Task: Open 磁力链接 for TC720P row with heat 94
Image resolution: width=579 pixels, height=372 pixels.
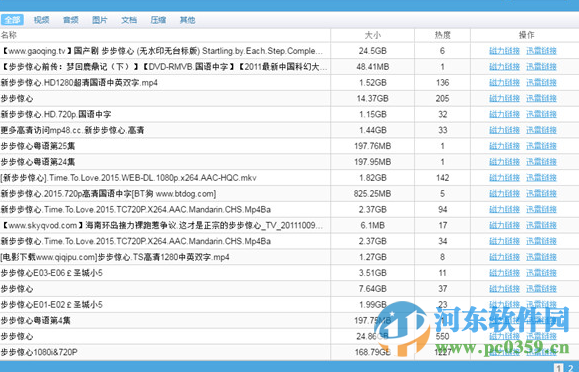Action: 504,210
